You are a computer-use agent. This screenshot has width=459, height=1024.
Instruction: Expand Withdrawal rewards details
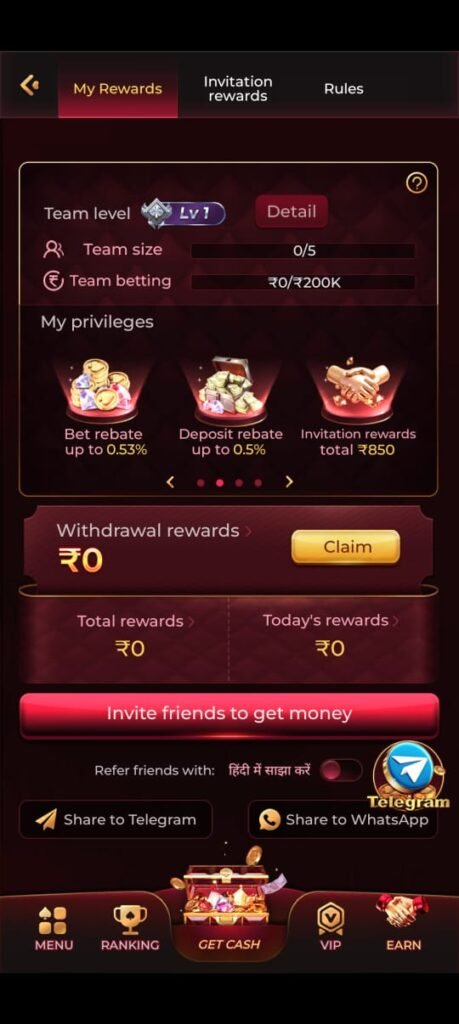click(154, 530)
